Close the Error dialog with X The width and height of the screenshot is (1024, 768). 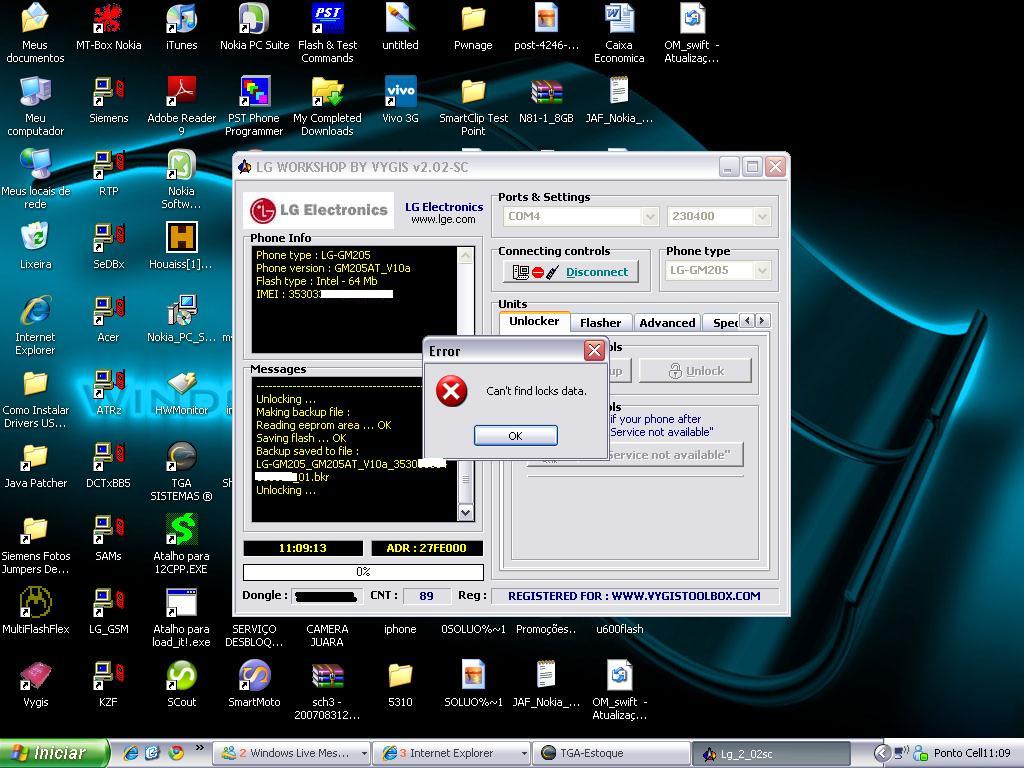pyautogui.click(x=594, y=351)
